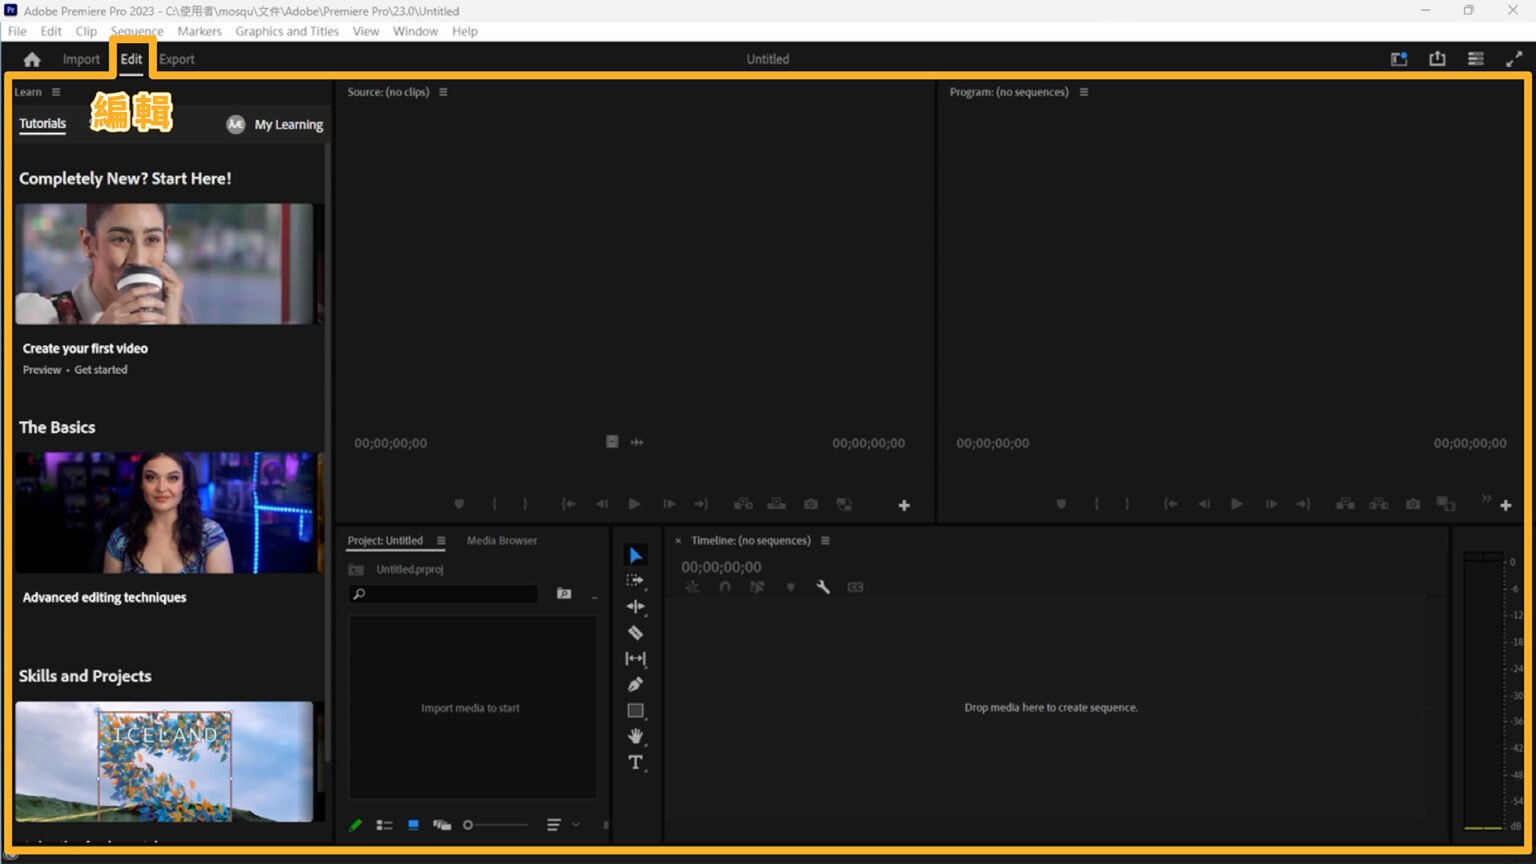This screenshot has height=864, width=1536.
Task: Click the Get started link
Action: 101,369
